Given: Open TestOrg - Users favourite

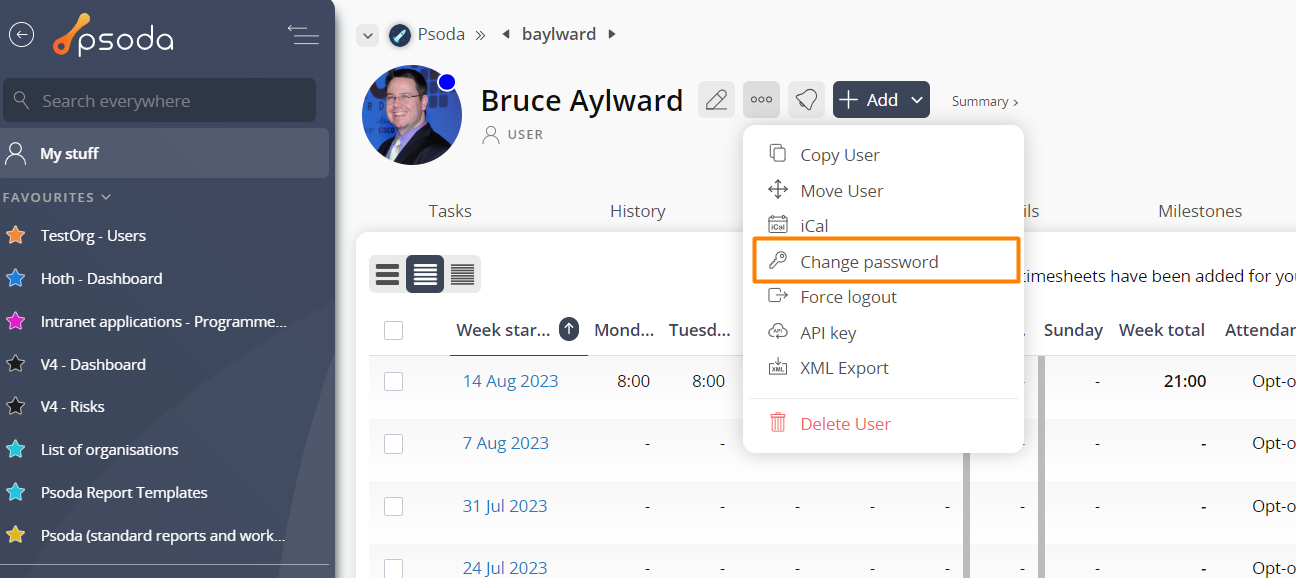Looking at the screenshot, I should tap(93, 236).
